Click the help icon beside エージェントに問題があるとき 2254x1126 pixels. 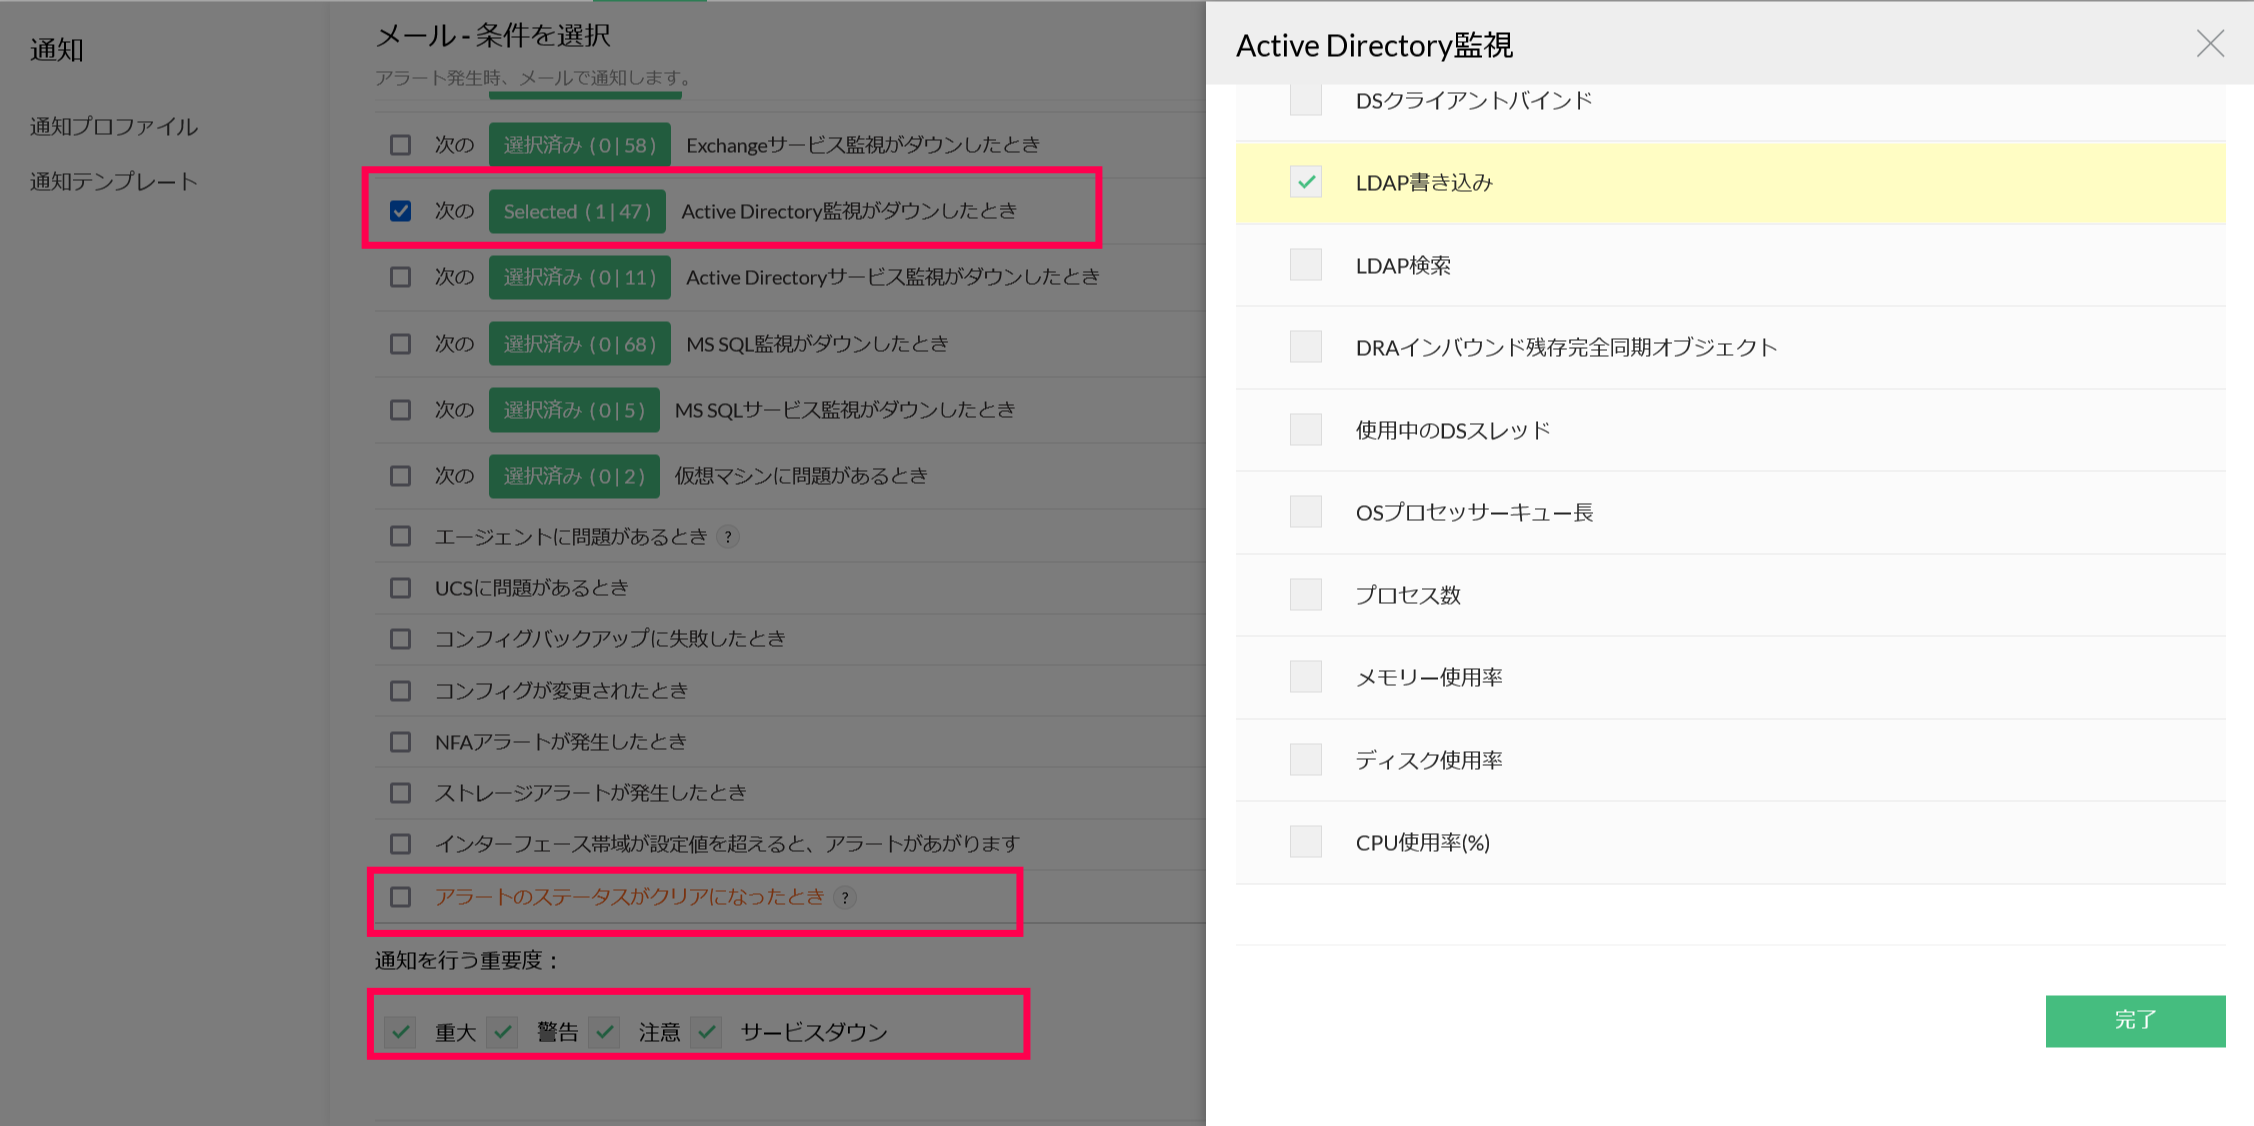tap(728, 537)
